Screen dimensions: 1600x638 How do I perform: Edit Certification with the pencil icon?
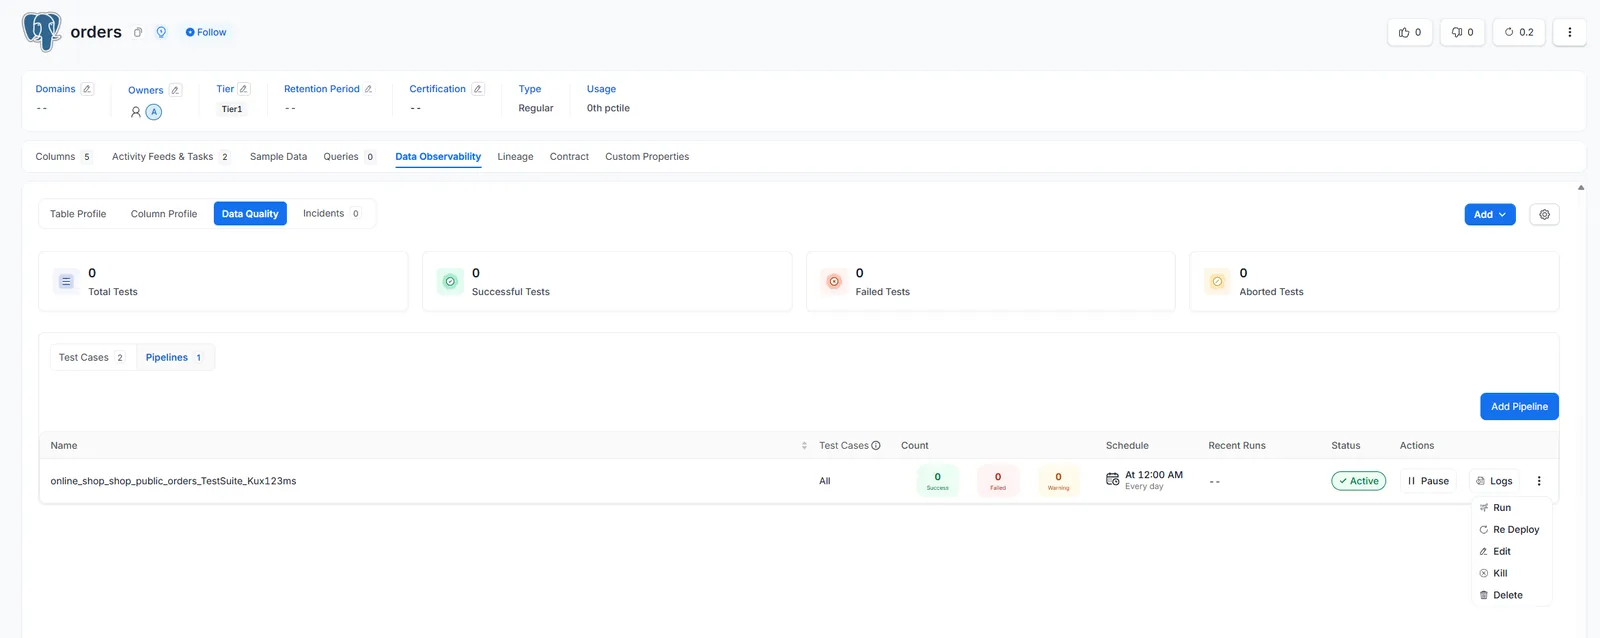[478, 89]
